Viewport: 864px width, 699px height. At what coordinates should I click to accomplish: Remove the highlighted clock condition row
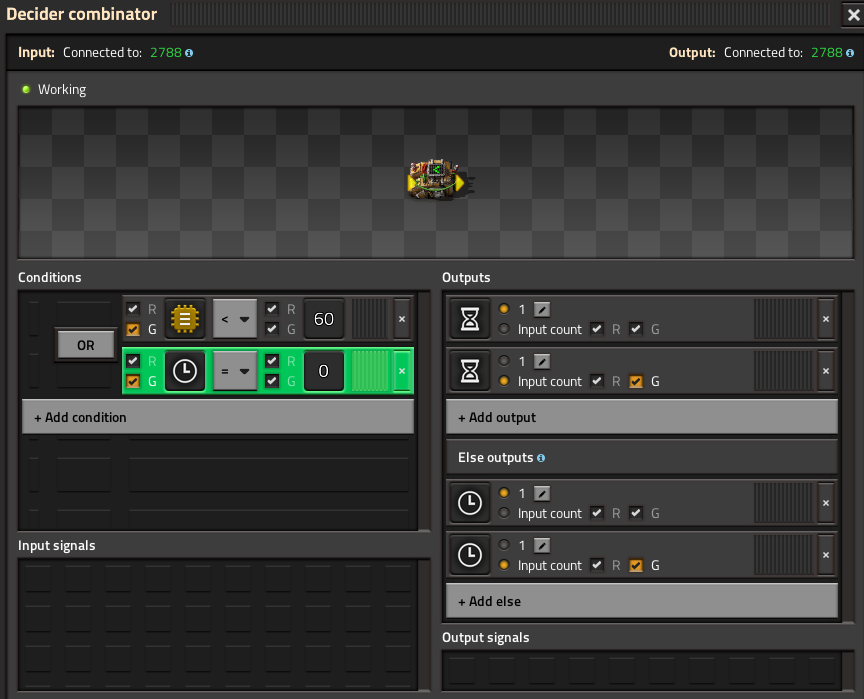pyautogui.click(x=402, y=371)
